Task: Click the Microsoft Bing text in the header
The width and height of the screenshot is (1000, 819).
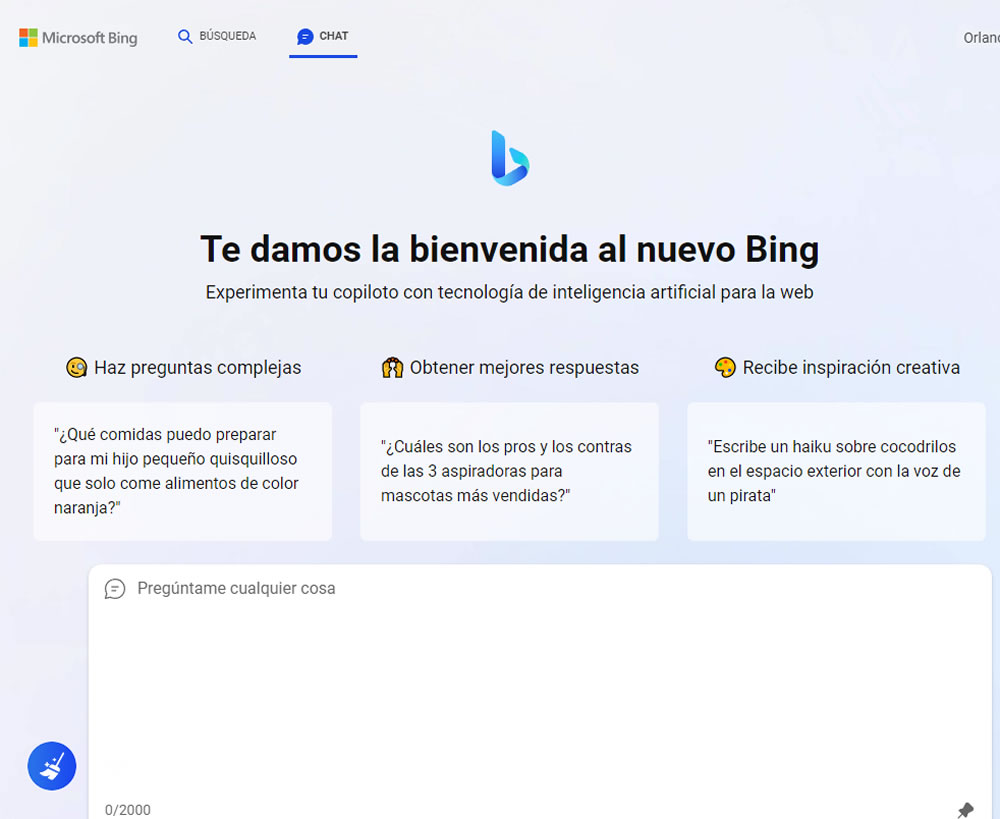Action: pyautogui.click(x=90, y=38)
